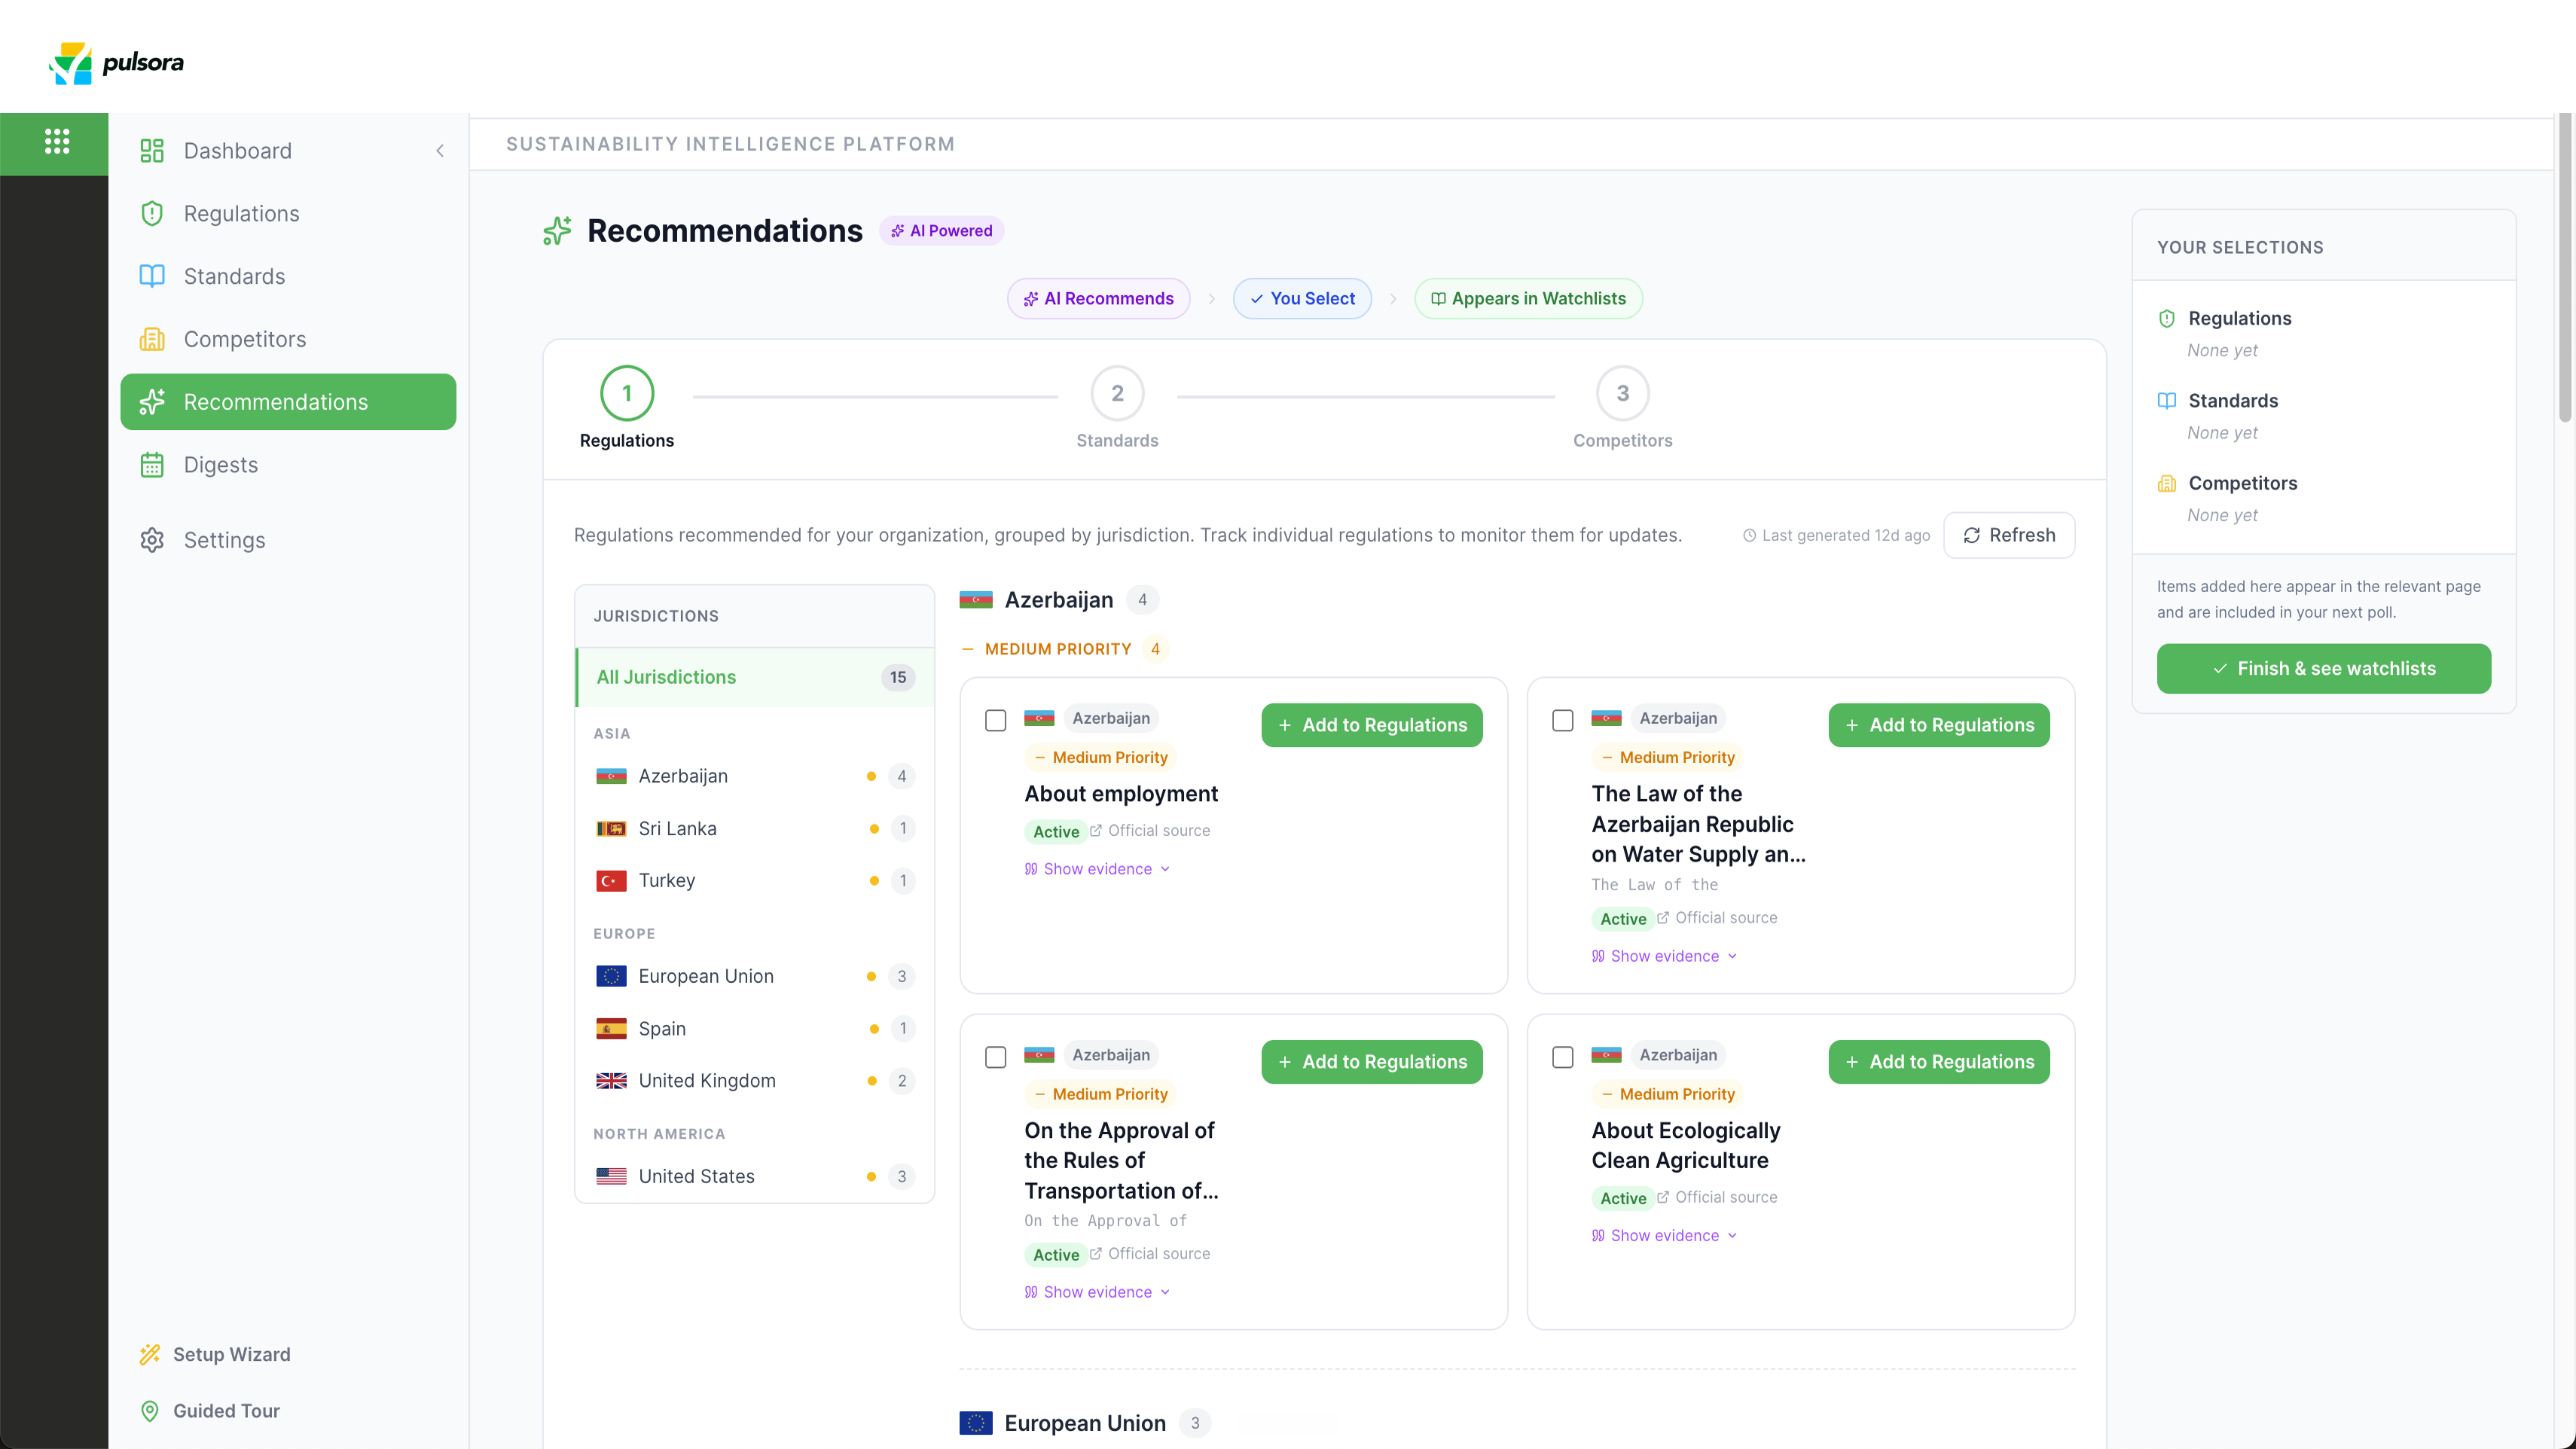Screen dimensions: 2576x1449
Task: Launch the Setup Wizard wand icon
Action: tap(150, 1354)
